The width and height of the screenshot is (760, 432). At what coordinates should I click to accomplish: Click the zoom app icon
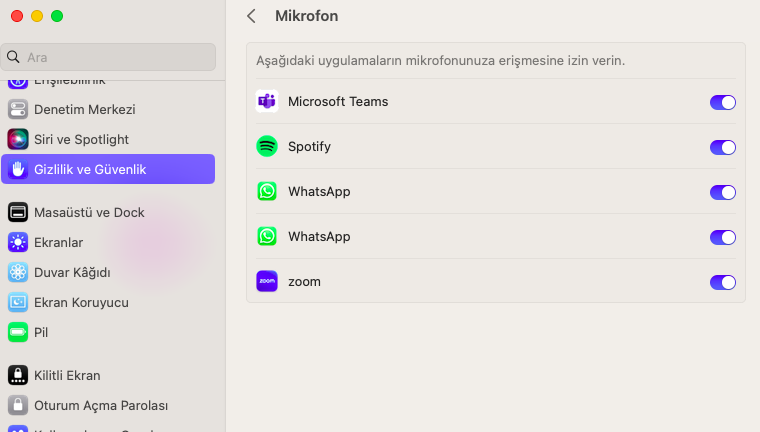267,282
